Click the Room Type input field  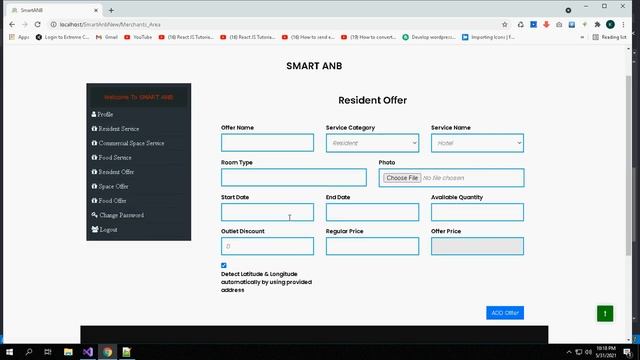pos(294,178)
